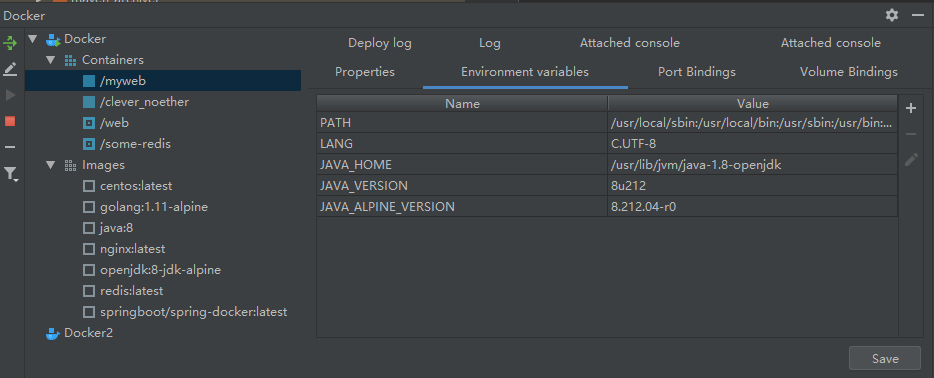Collapse the Images tree node

tap(51, 165)
